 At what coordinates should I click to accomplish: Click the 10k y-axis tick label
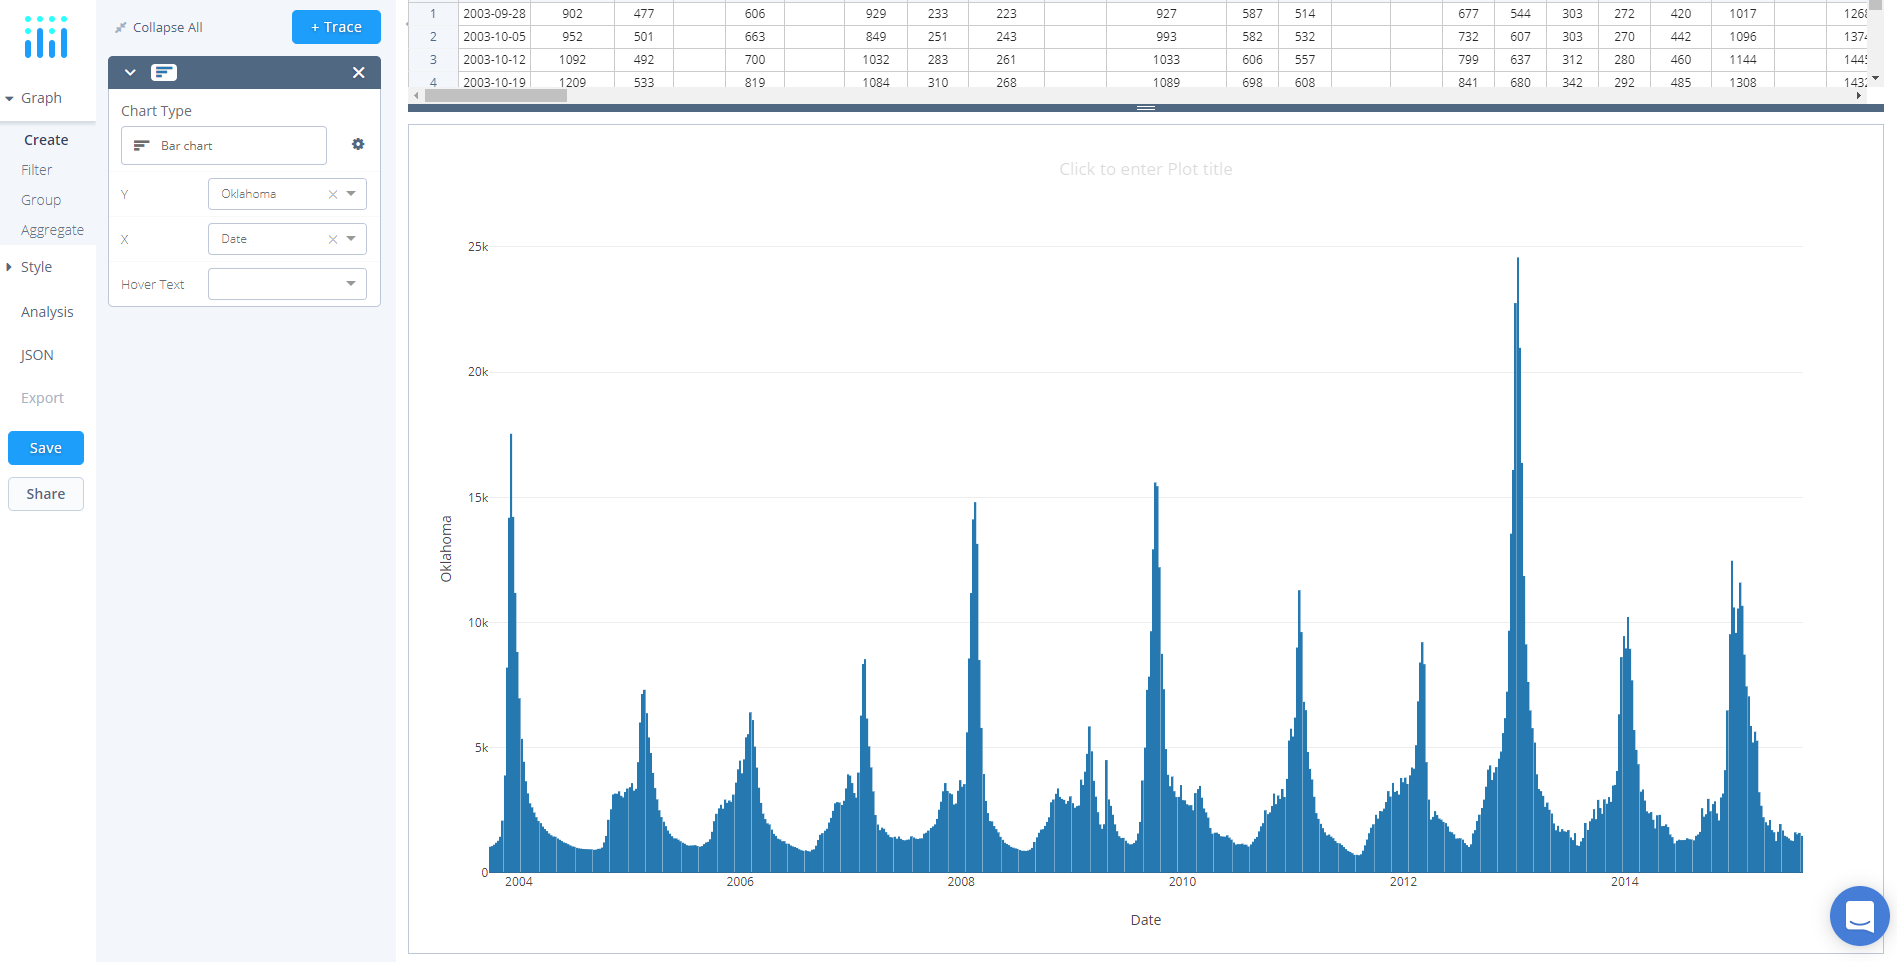(478, 623)
